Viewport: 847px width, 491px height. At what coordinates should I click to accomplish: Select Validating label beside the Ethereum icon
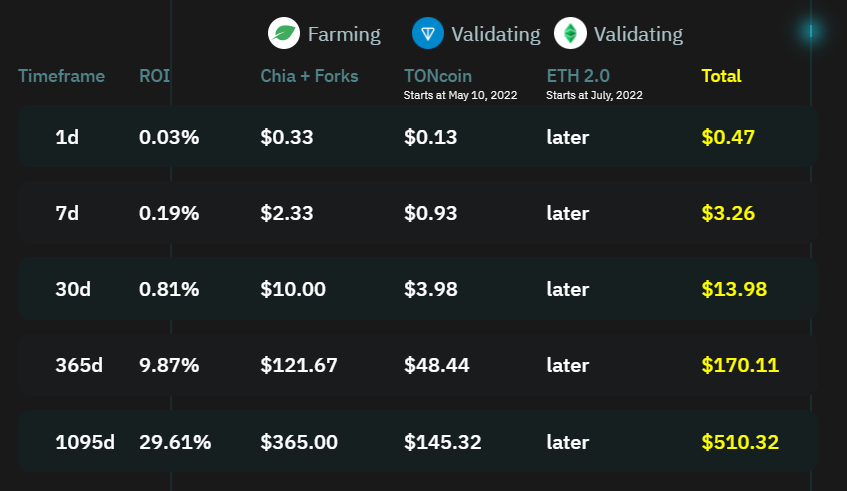click(x=638, y=34)
